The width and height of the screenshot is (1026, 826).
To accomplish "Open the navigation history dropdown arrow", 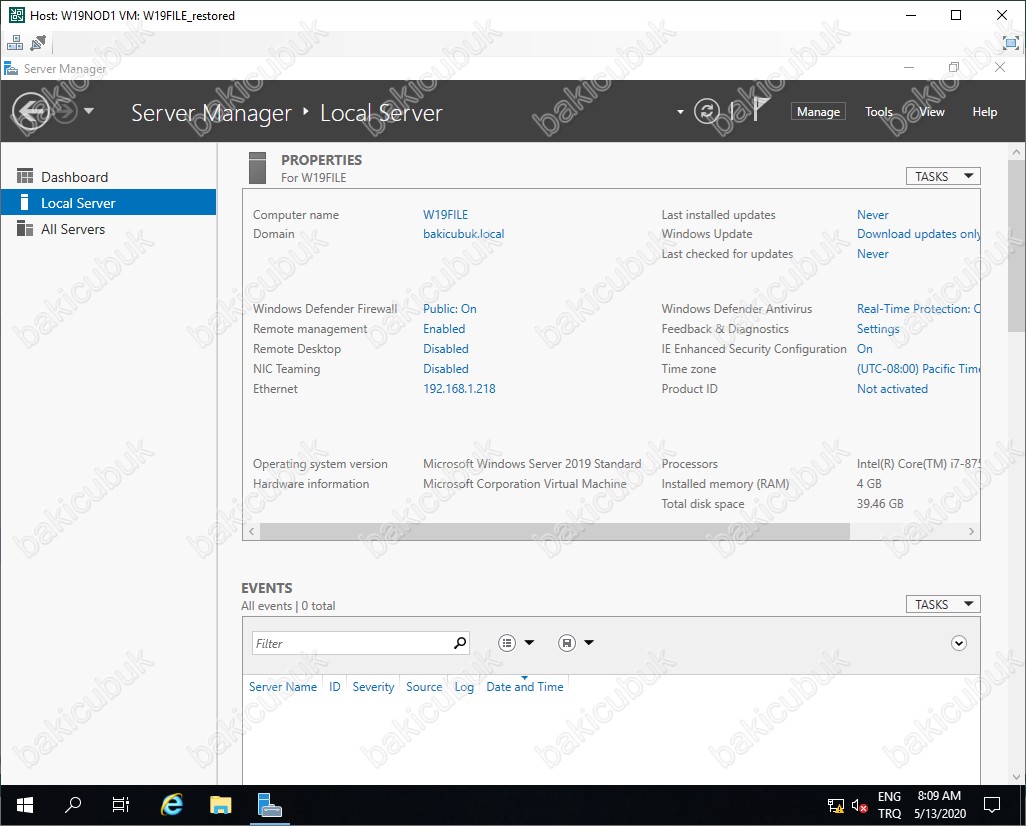I will tap(88, 111).
